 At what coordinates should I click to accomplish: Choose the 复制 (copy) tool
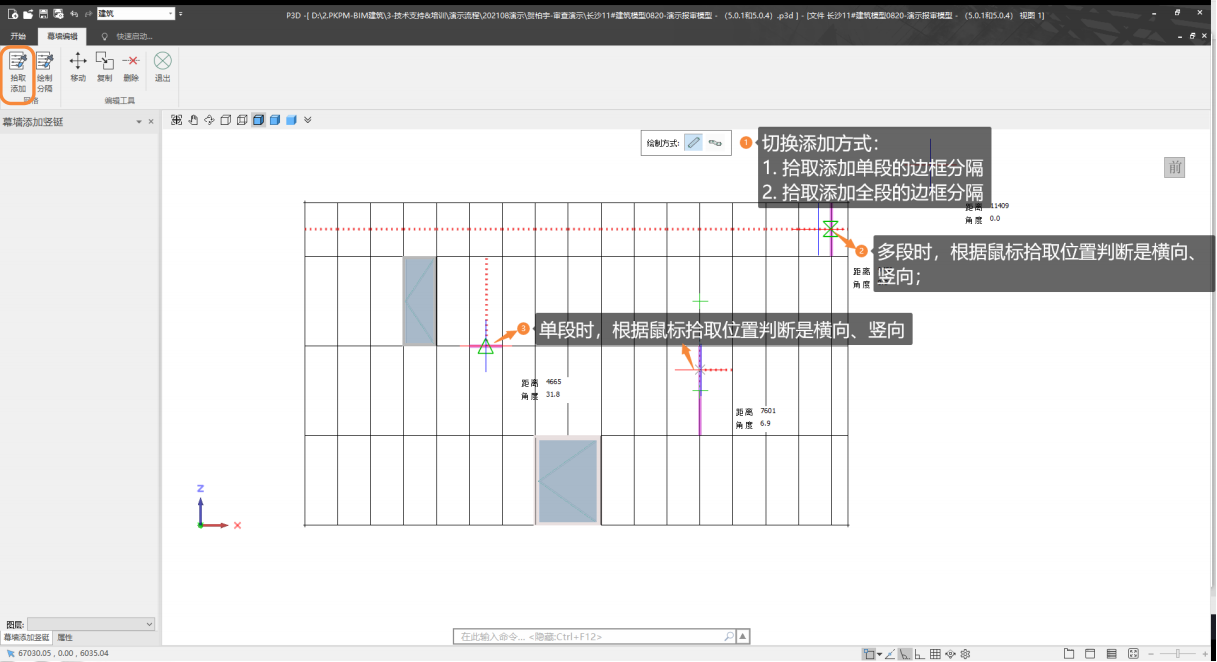pyautogui.click(x=105, y=67)
